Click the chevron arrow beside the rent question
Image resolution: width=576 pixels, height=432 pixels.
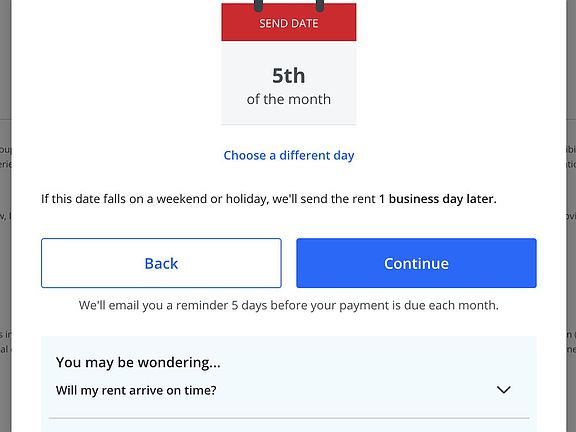click(504, 390)
